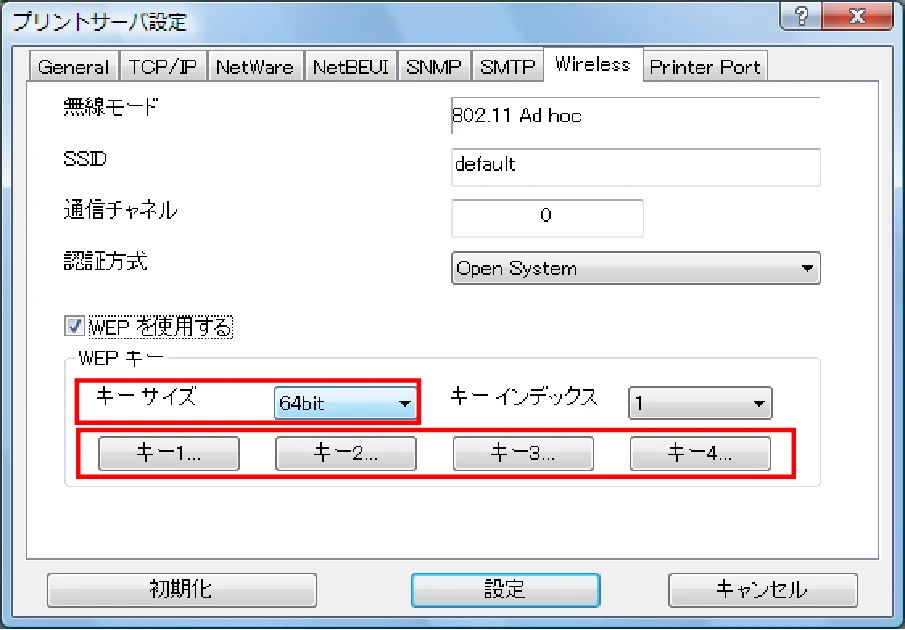Click the キャンセル button
The height and width of the screenshot is (630, 905).
[762, 590]
